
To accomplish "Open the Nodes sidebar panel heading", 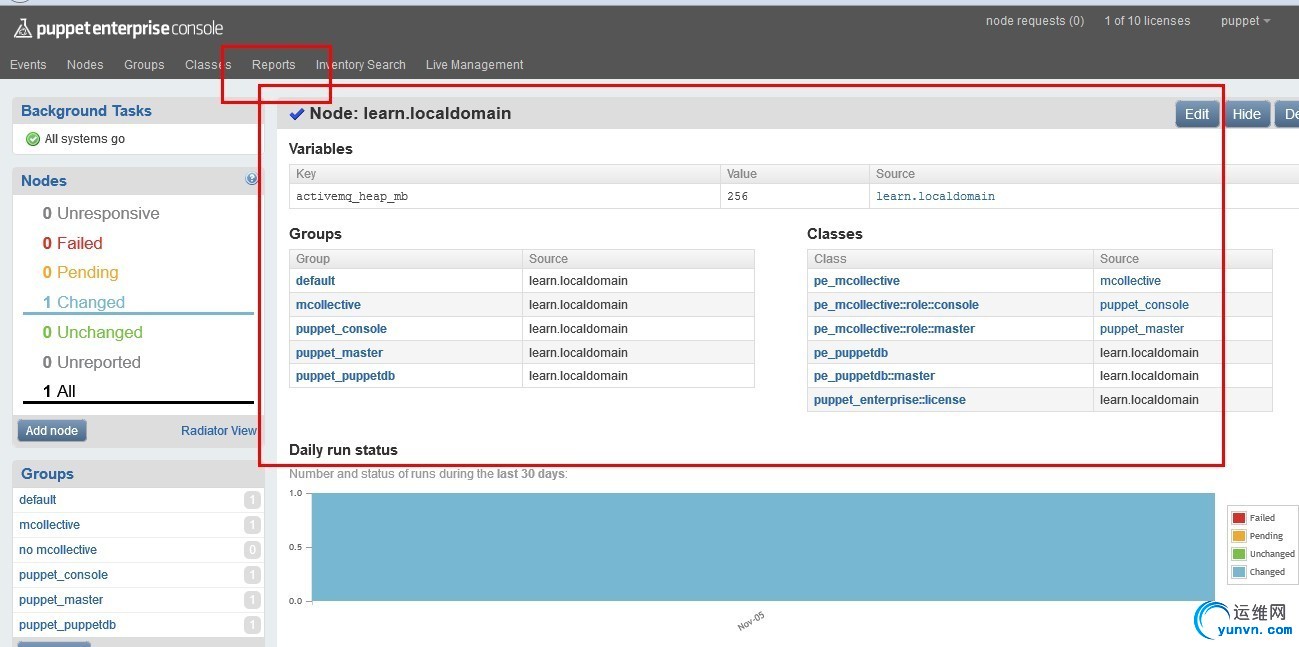I will 44,181.
